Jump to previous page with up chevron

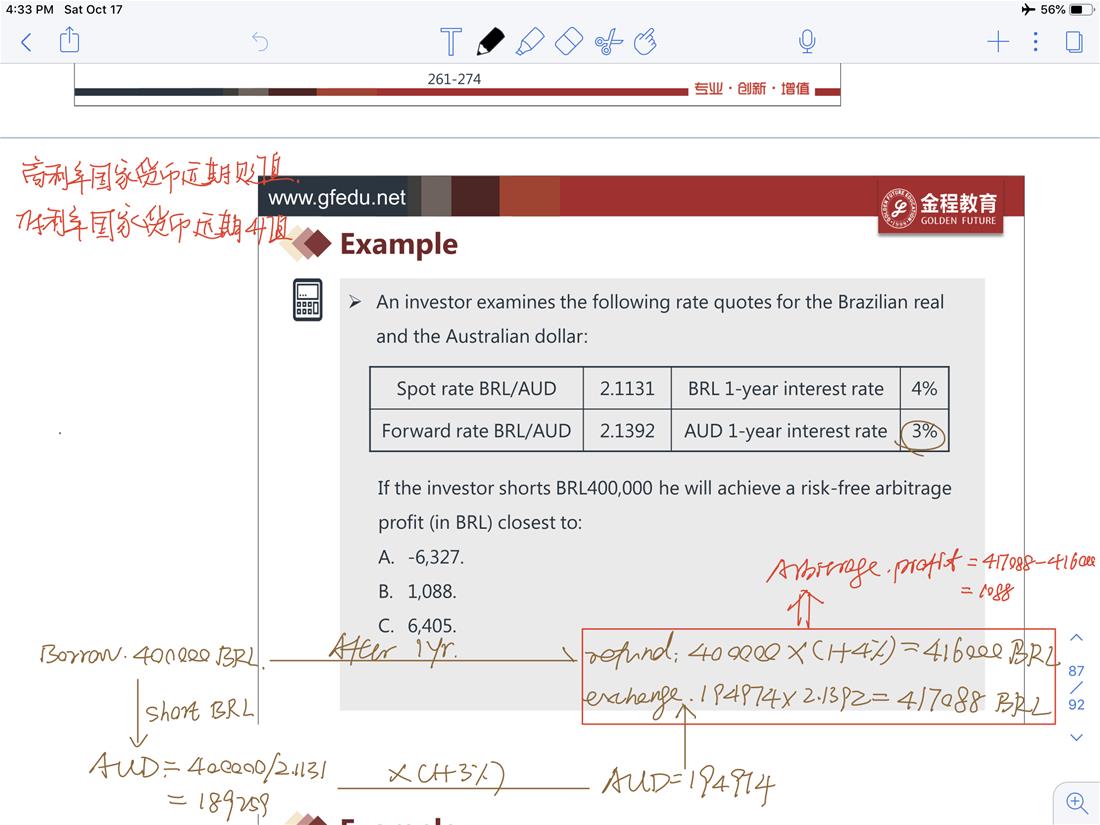pos(1076,638)
